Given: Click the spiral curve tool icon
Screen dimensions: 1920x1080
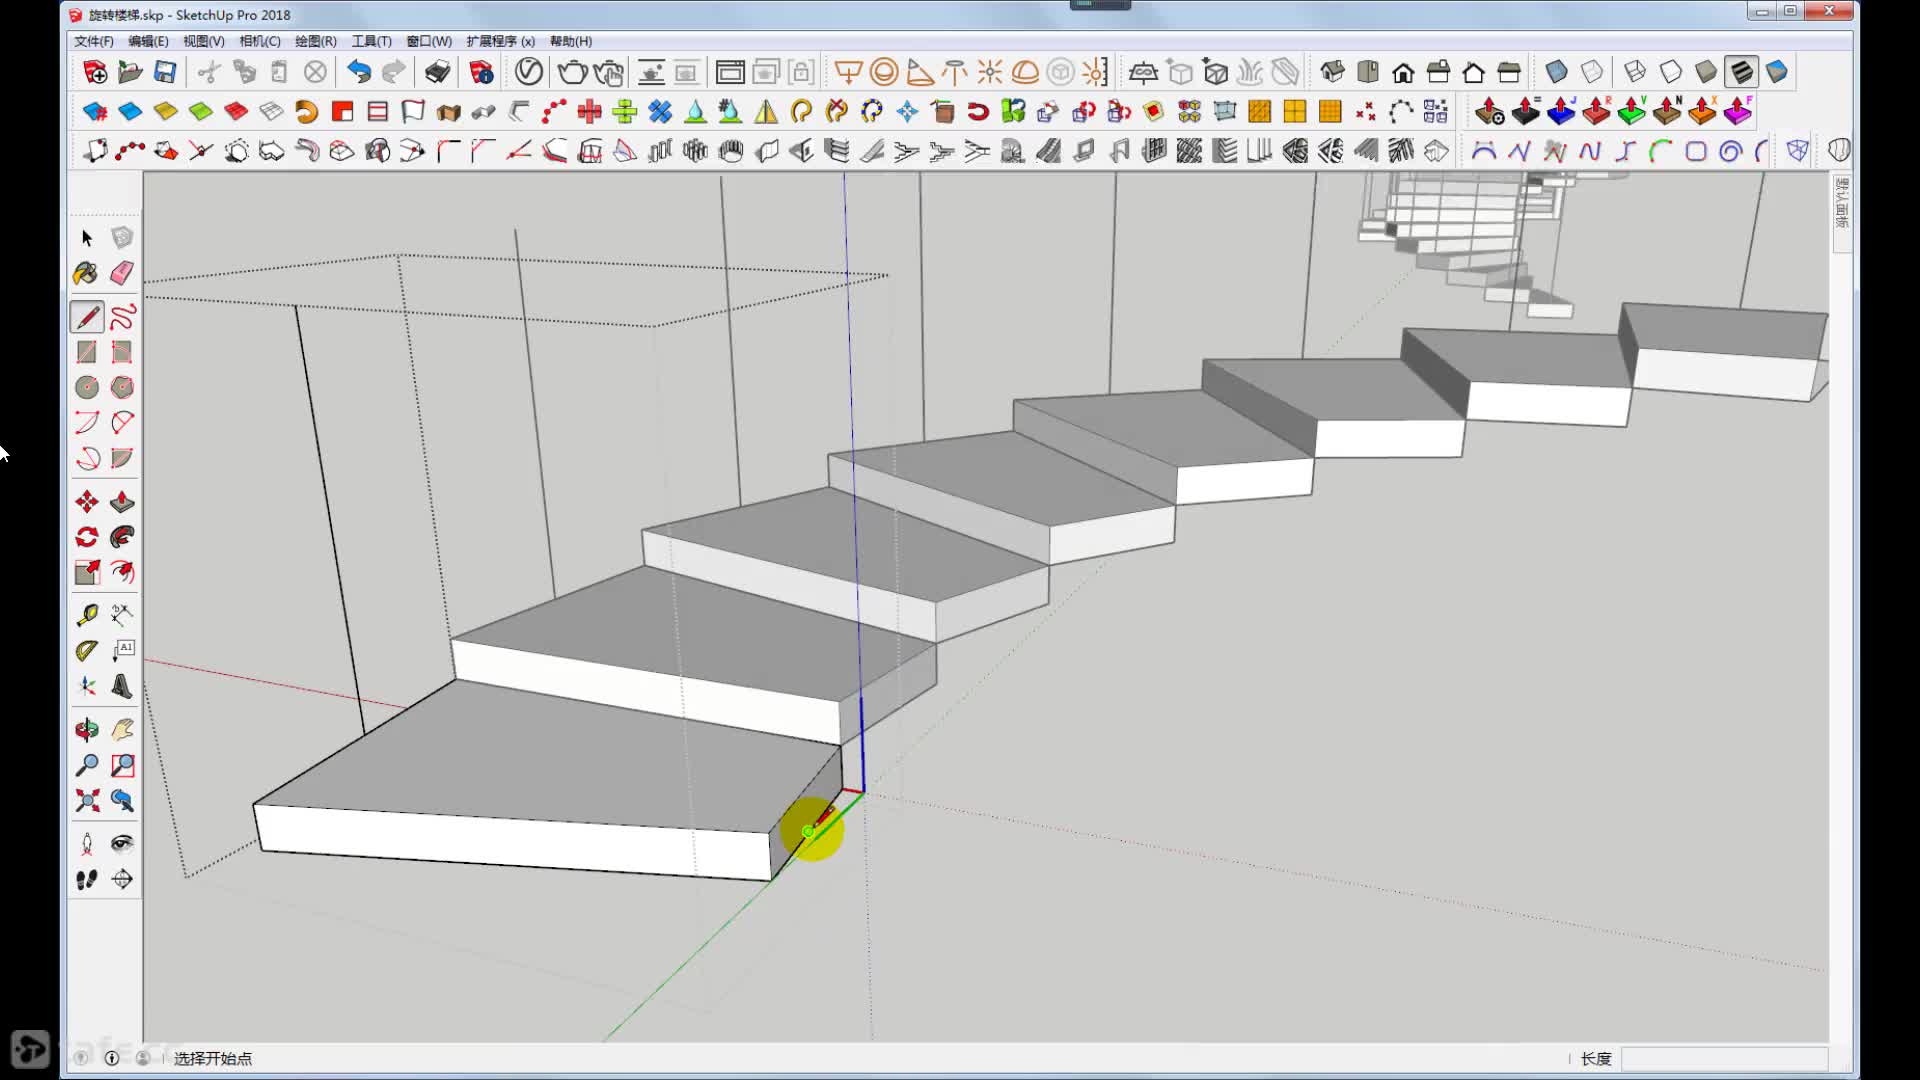Looking at the screenshot, I should [x=1731, y=151].
